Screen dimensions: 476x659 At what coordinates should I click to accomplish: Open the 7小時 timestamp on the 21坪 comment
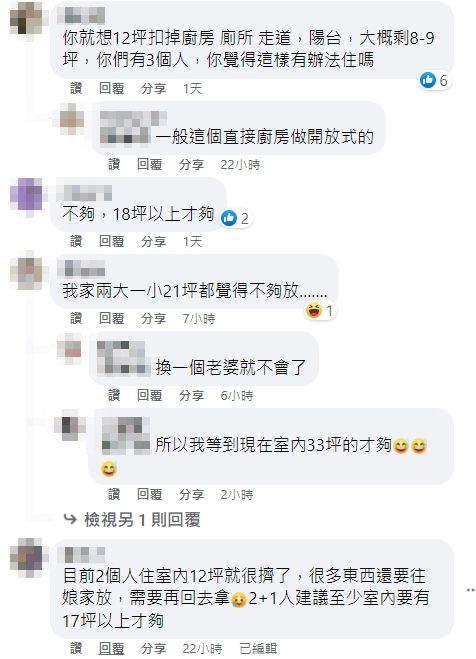(199, 319)
